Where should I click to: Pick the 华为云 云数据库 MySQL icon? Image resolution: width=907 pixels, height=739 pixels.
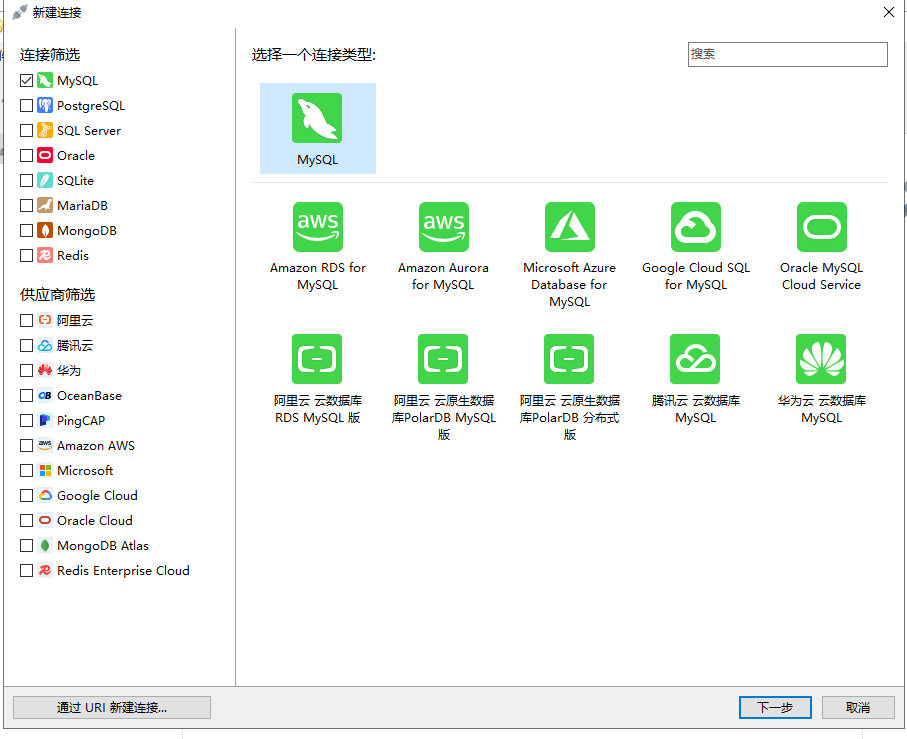click(821, 359)
